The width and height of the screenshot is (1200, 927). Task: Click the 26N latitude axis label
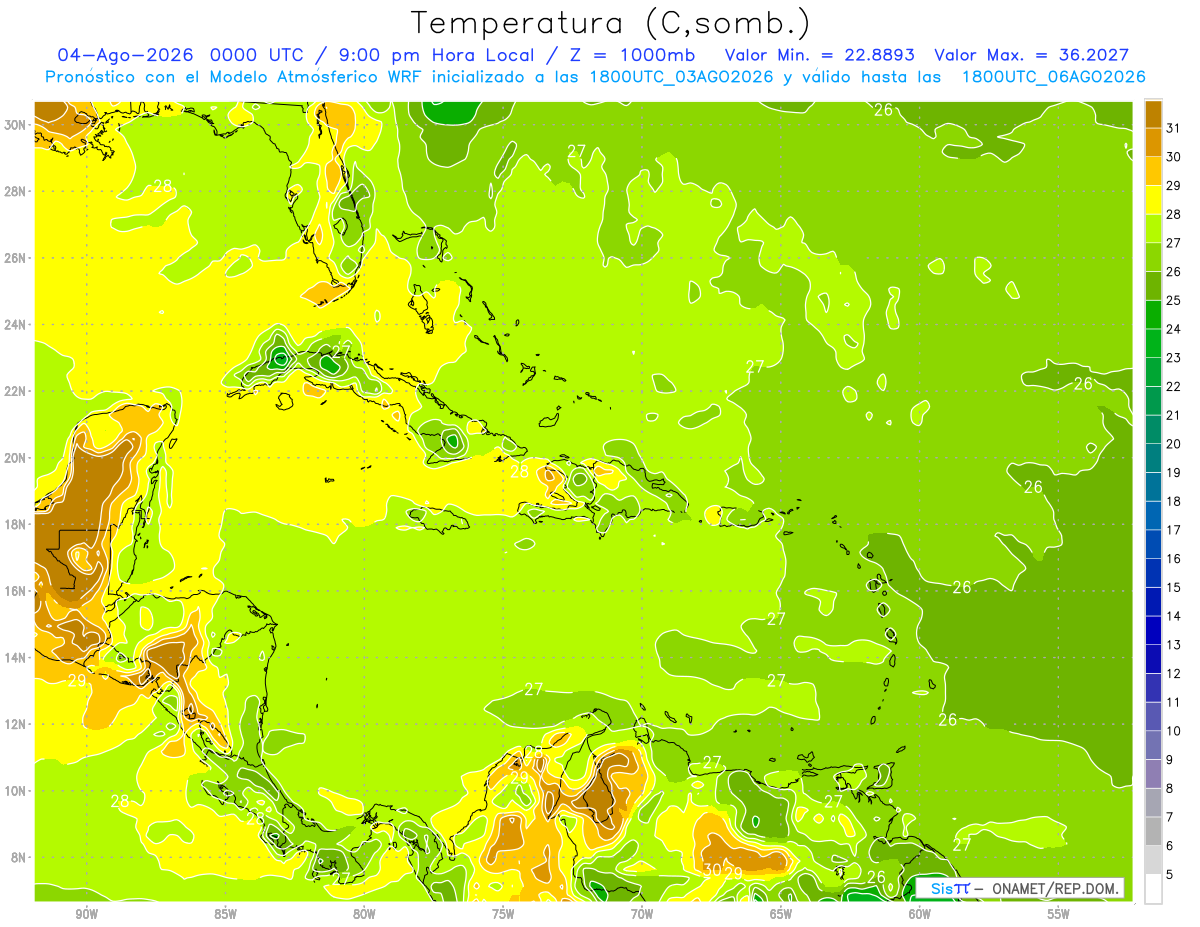[x=15, y=258]
